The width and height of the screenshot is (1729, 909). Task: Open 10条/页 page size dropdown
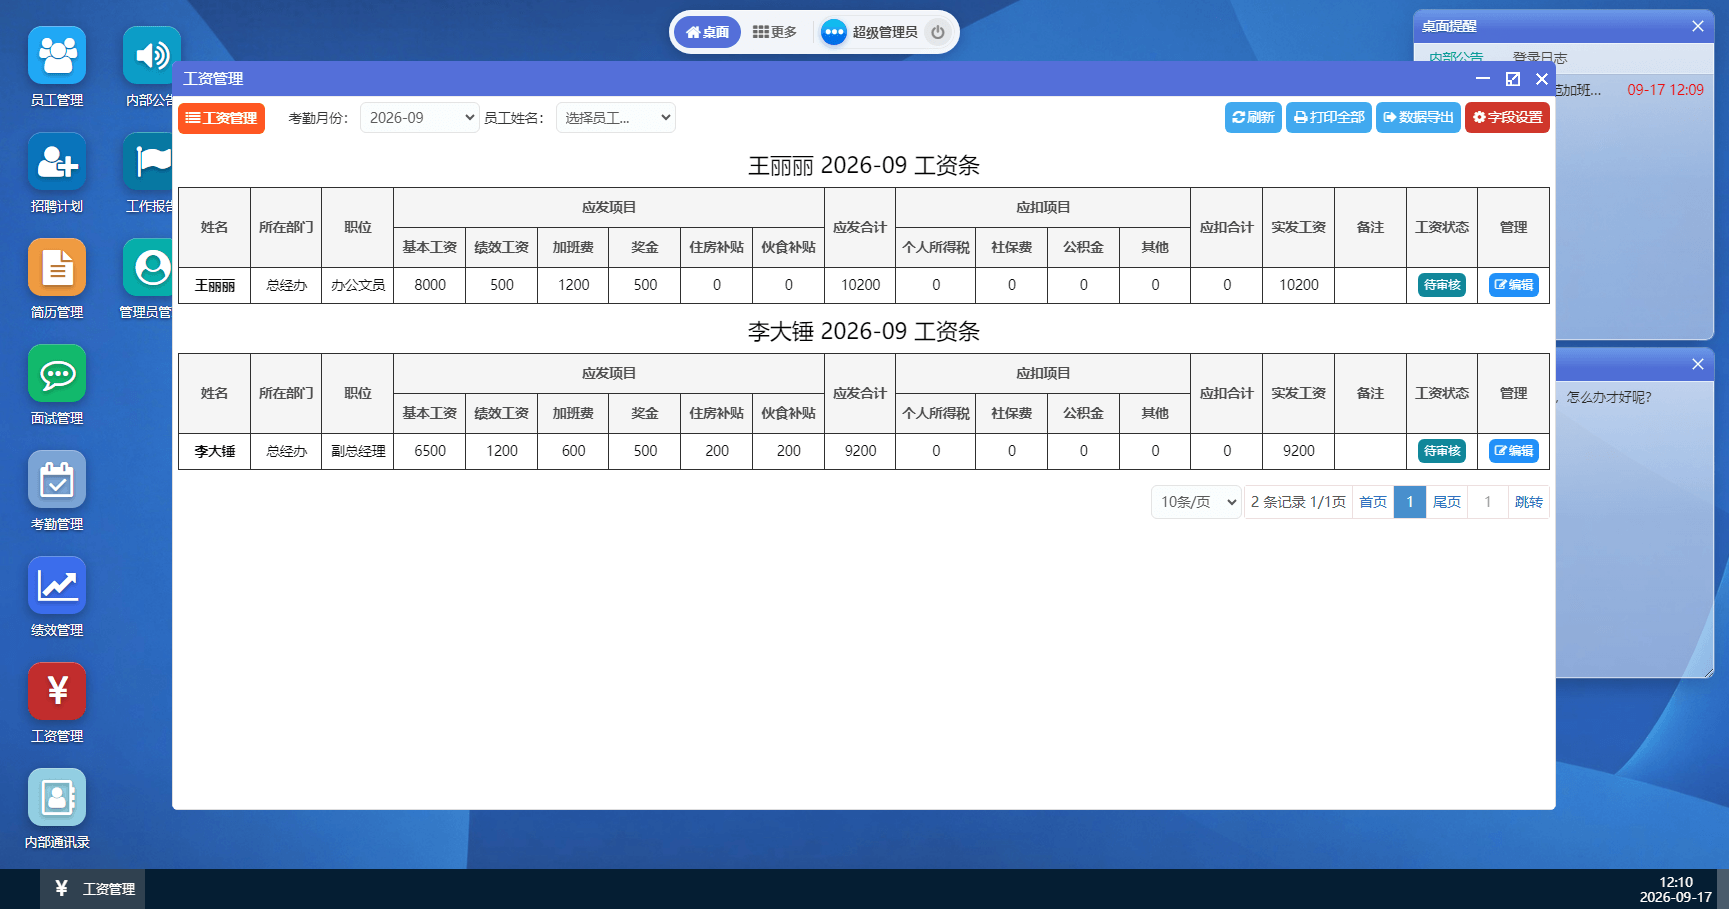click(1197, 502)
